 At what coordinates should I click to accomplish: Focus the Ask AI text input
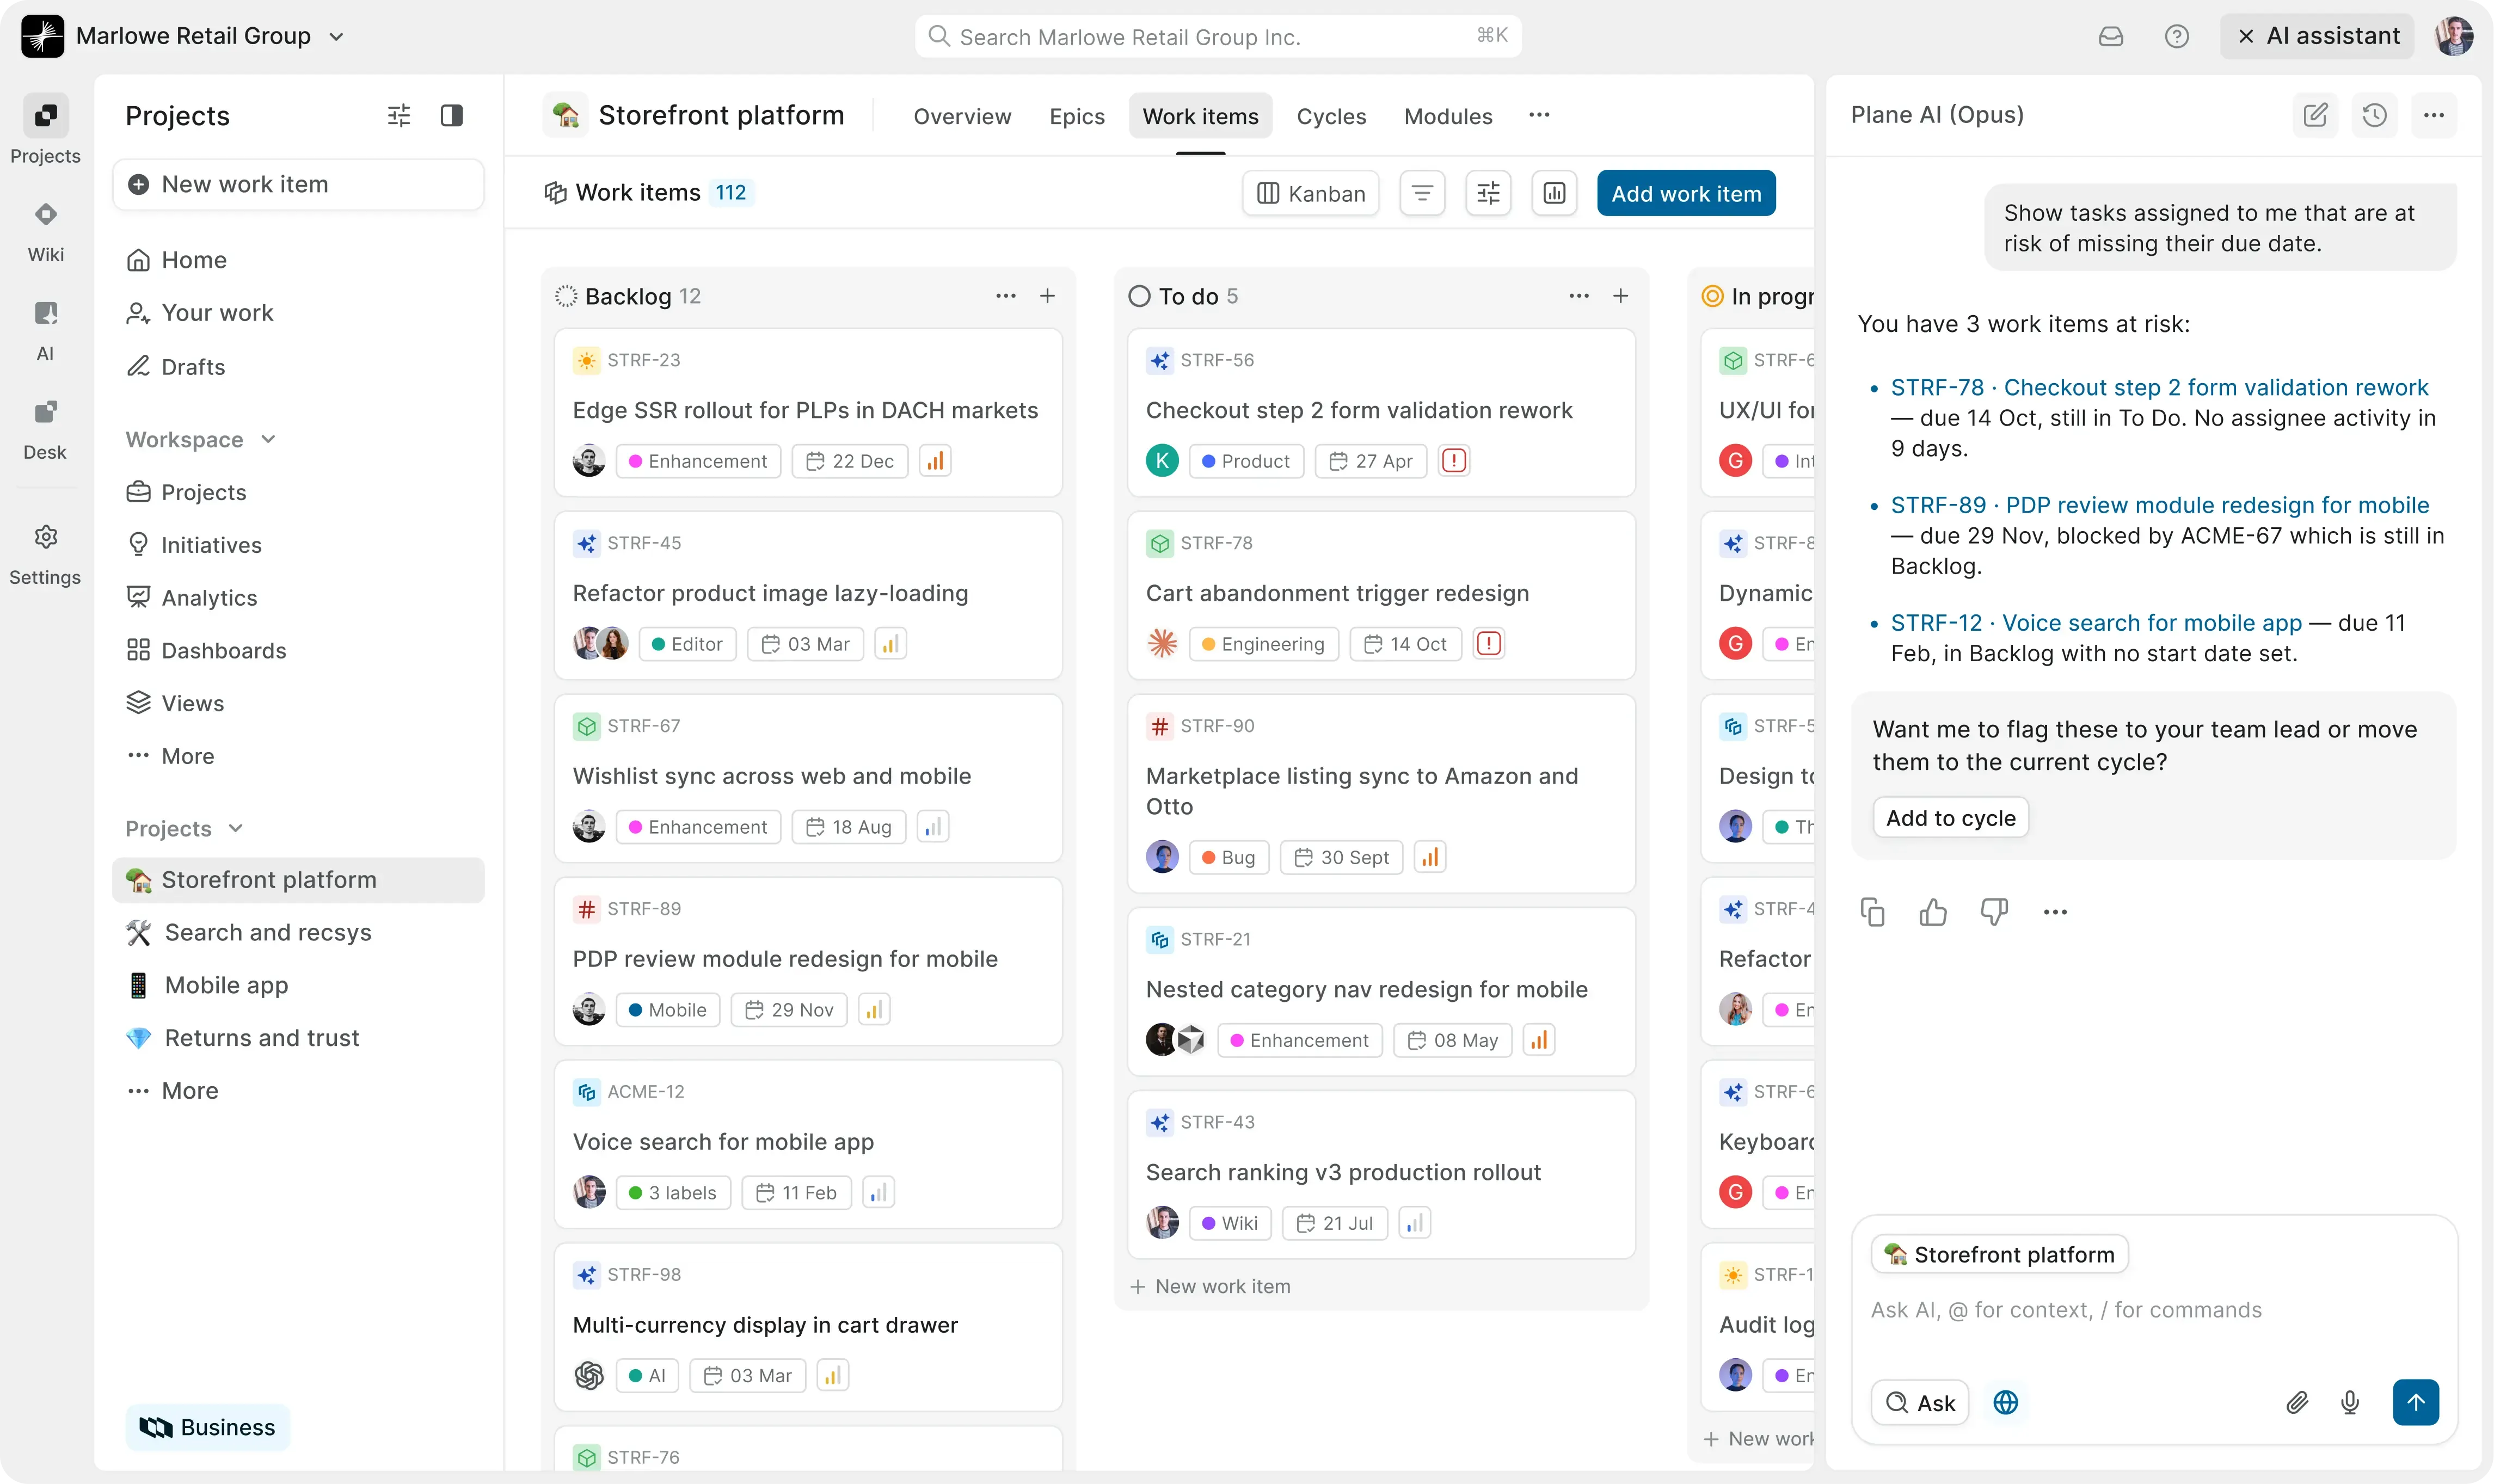(2154, 1310)
